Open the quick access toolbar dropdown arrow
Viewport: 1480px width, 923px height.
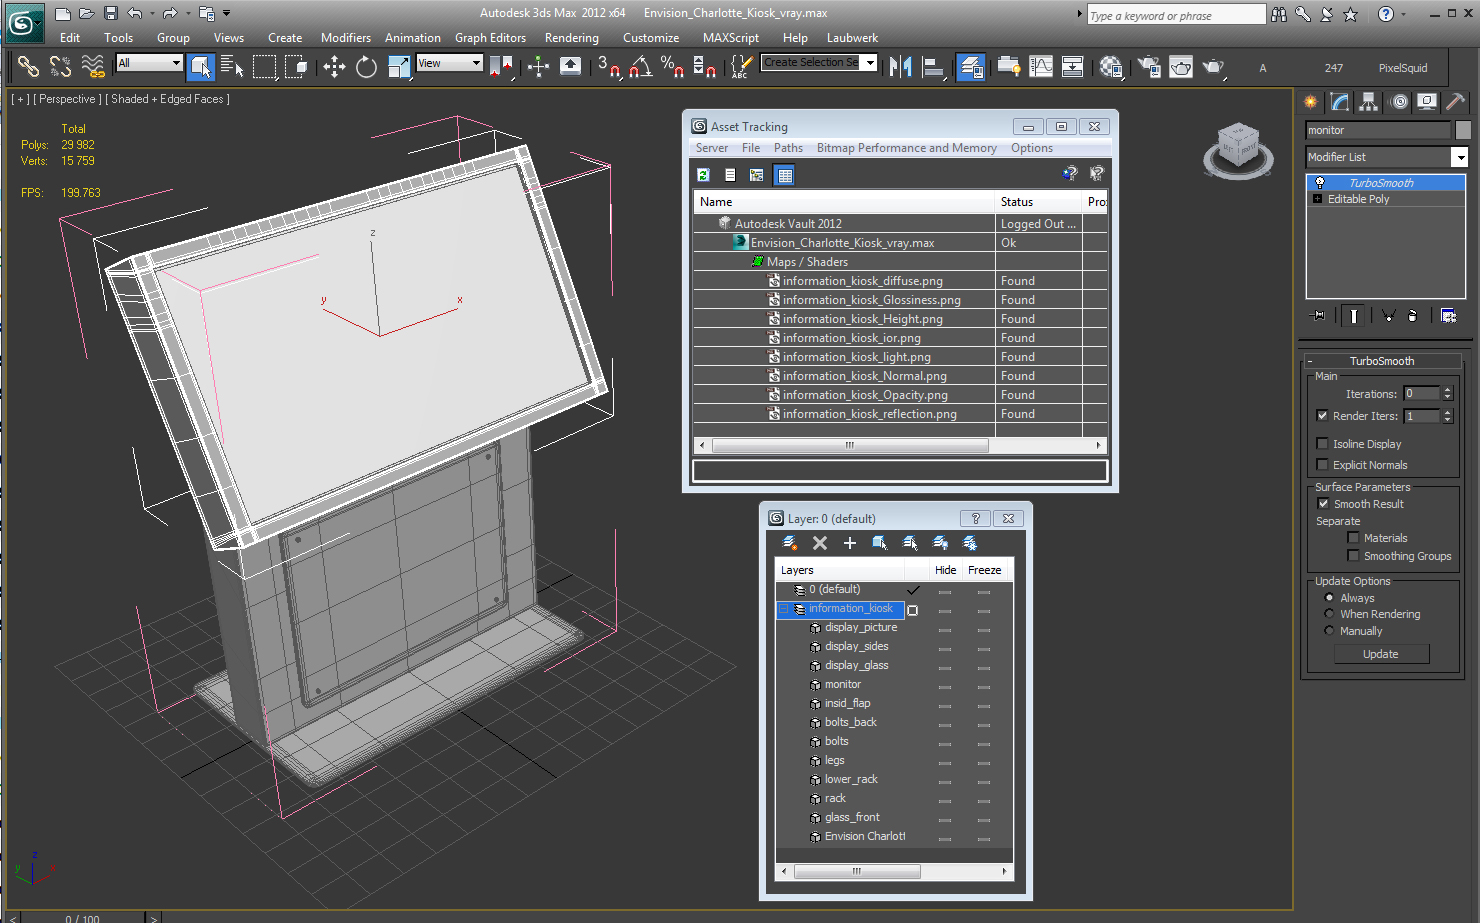pyautogui.click(x=227, y=13)
